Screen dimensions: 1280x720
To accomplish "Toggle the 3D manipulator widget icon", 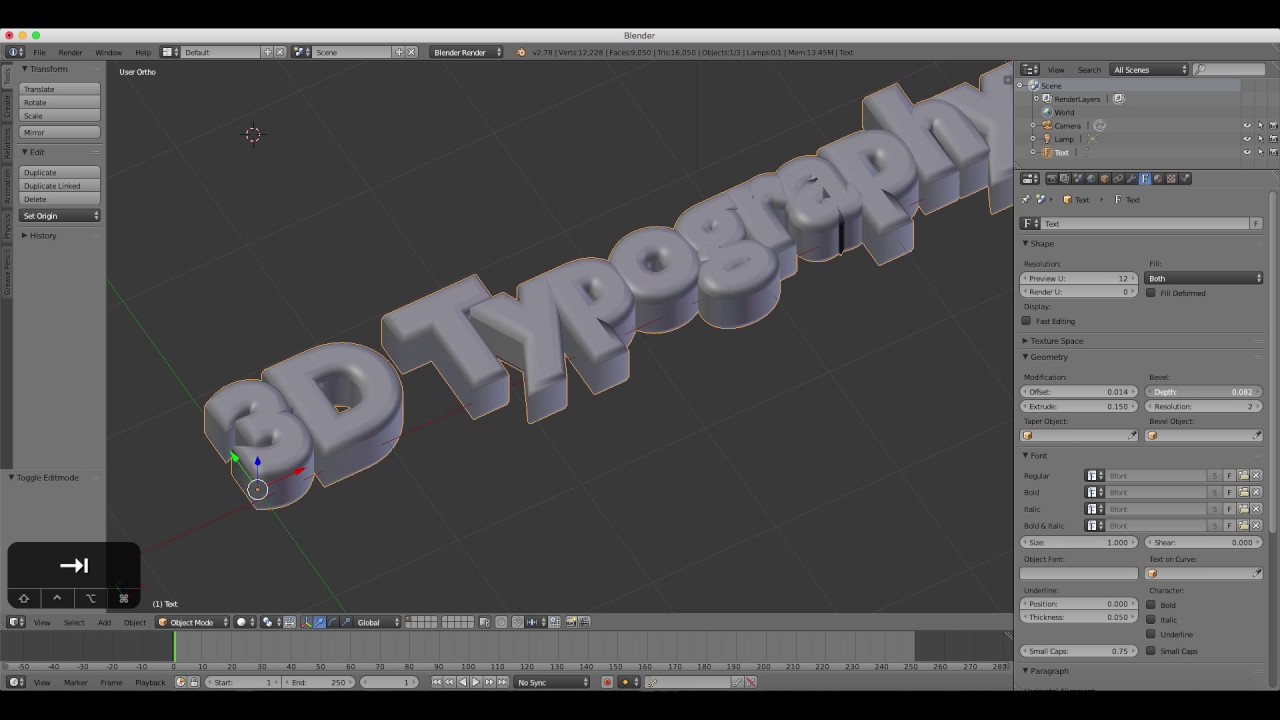I will pyautogui.click(x=306, y=622).
